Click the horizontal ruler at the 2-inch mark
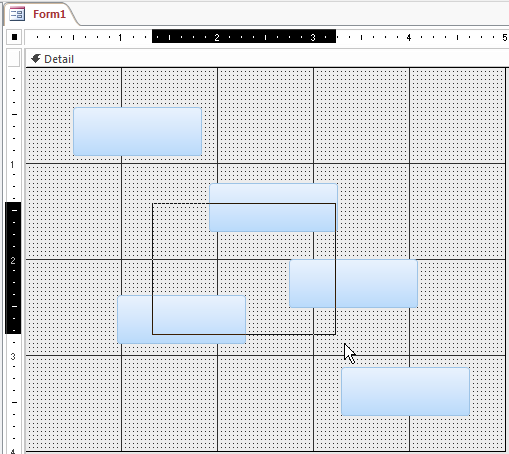Image resolution: width=509 pixels, height=454 pixels. click(217, 37)
